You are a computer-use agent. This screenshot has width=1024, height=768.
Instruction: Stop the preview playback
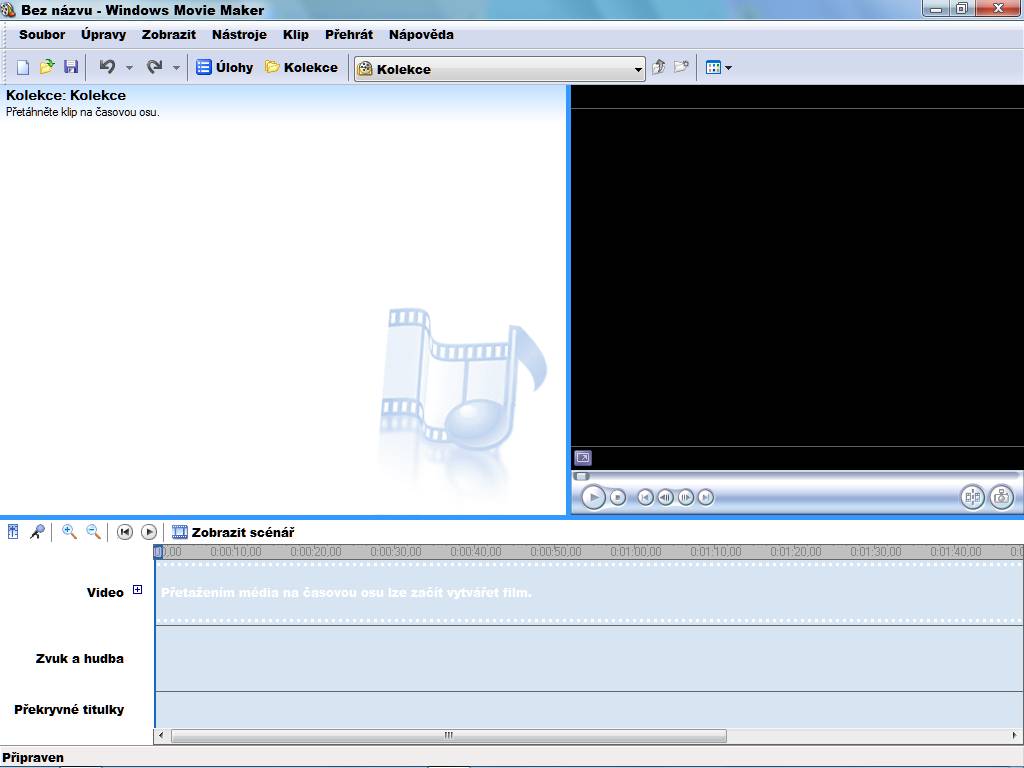pyautogui.click(x=618, y=498)
